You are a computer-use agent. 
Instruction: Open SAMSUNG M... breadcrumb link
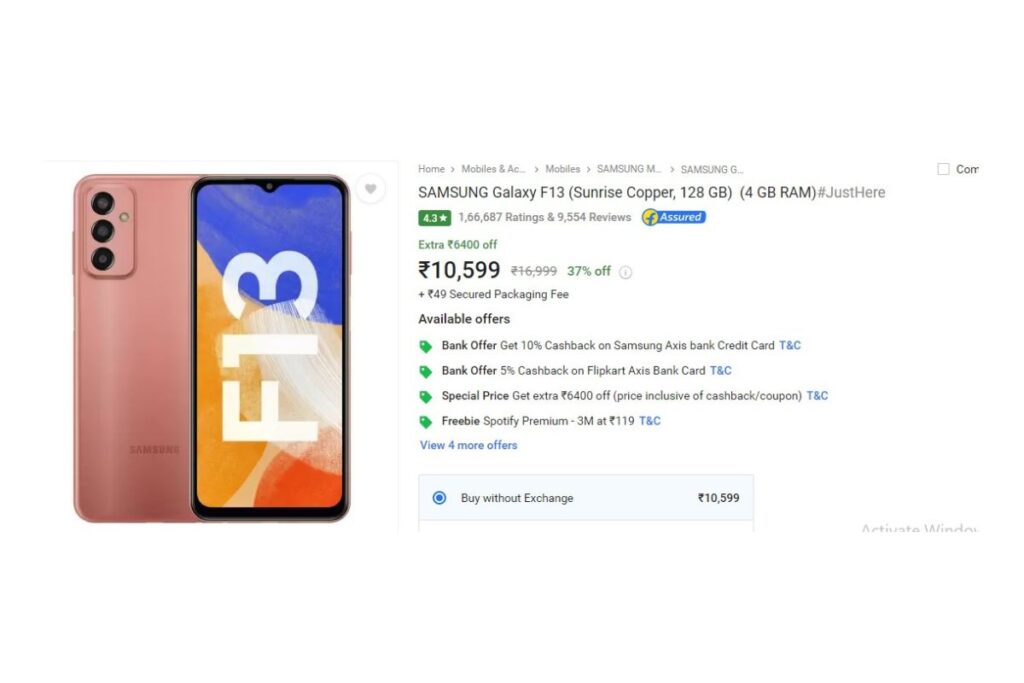tap(629, 168)
